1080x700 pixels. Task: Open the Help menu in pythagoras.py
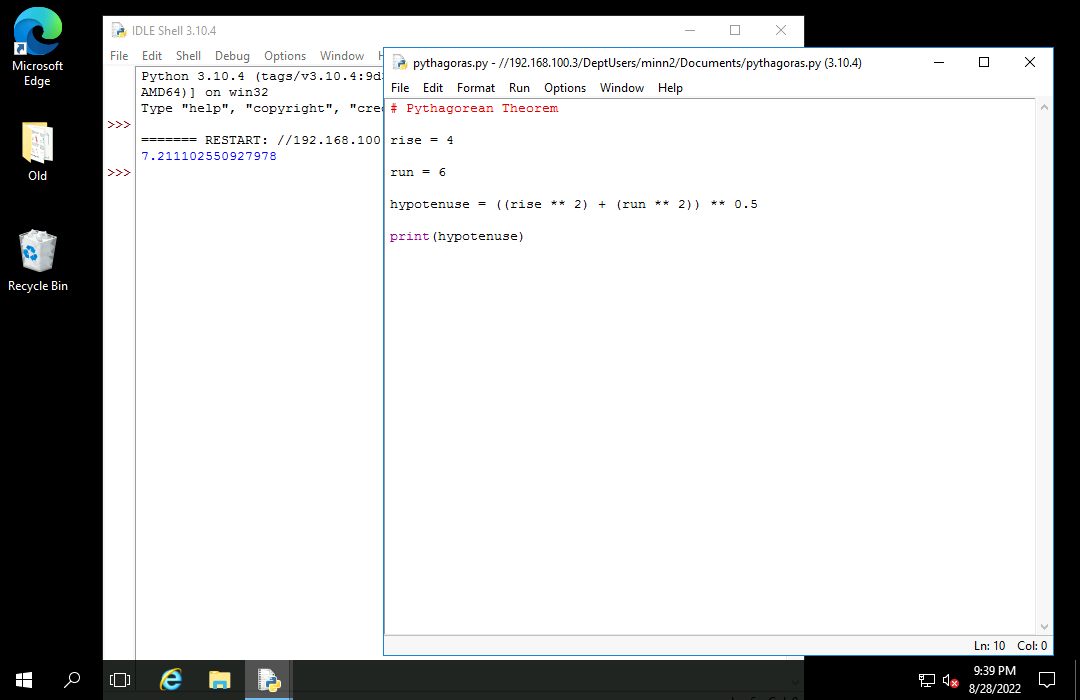coord(670,88)
